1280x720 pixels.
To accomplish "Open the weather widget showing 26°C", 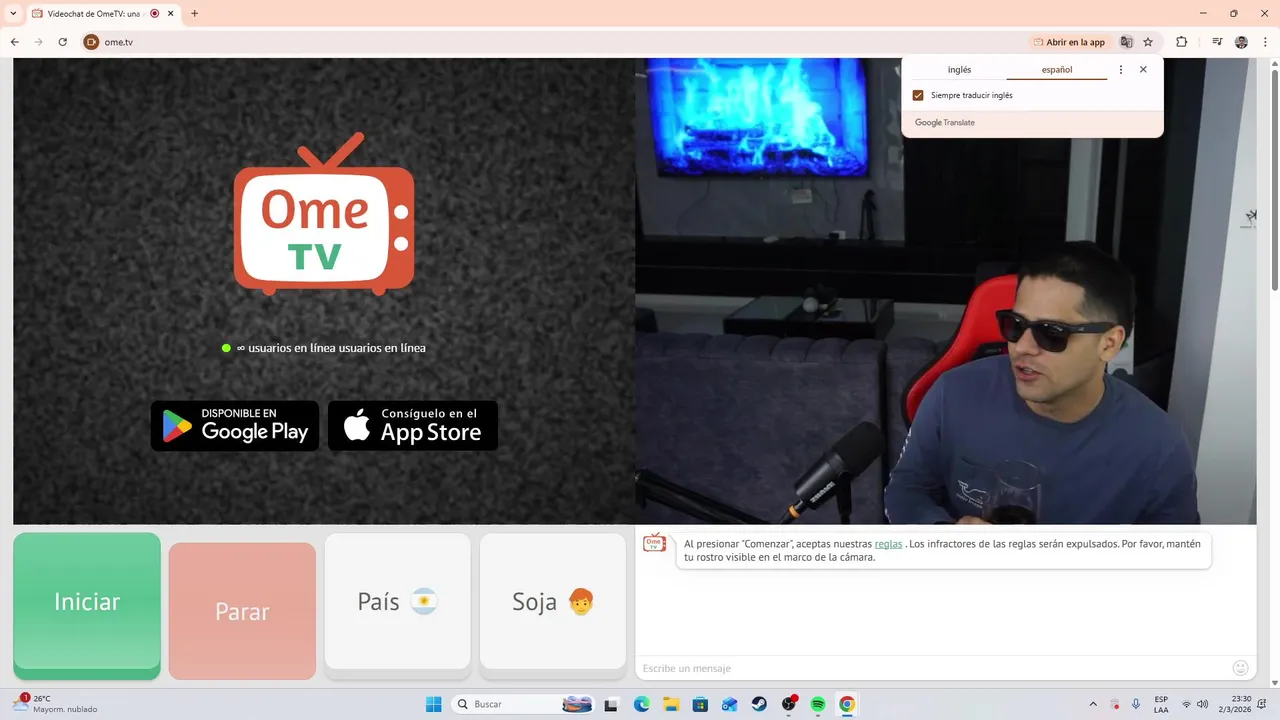I will (55, 704).
